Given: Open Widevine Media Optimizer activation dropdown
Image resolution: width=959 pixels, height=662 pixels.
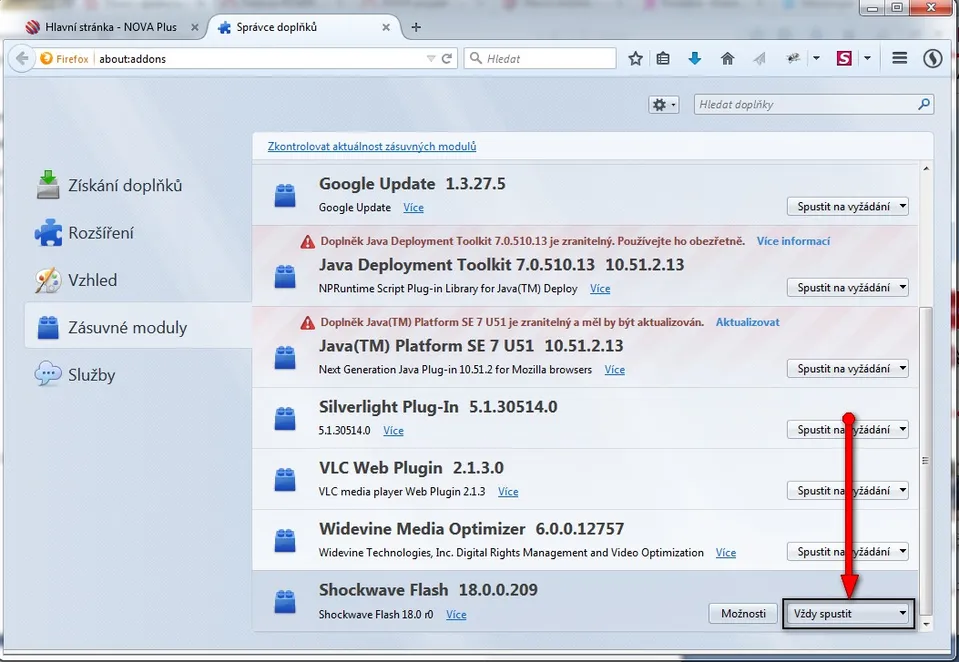Looking at the screenshot, I should tap(848, 552).
